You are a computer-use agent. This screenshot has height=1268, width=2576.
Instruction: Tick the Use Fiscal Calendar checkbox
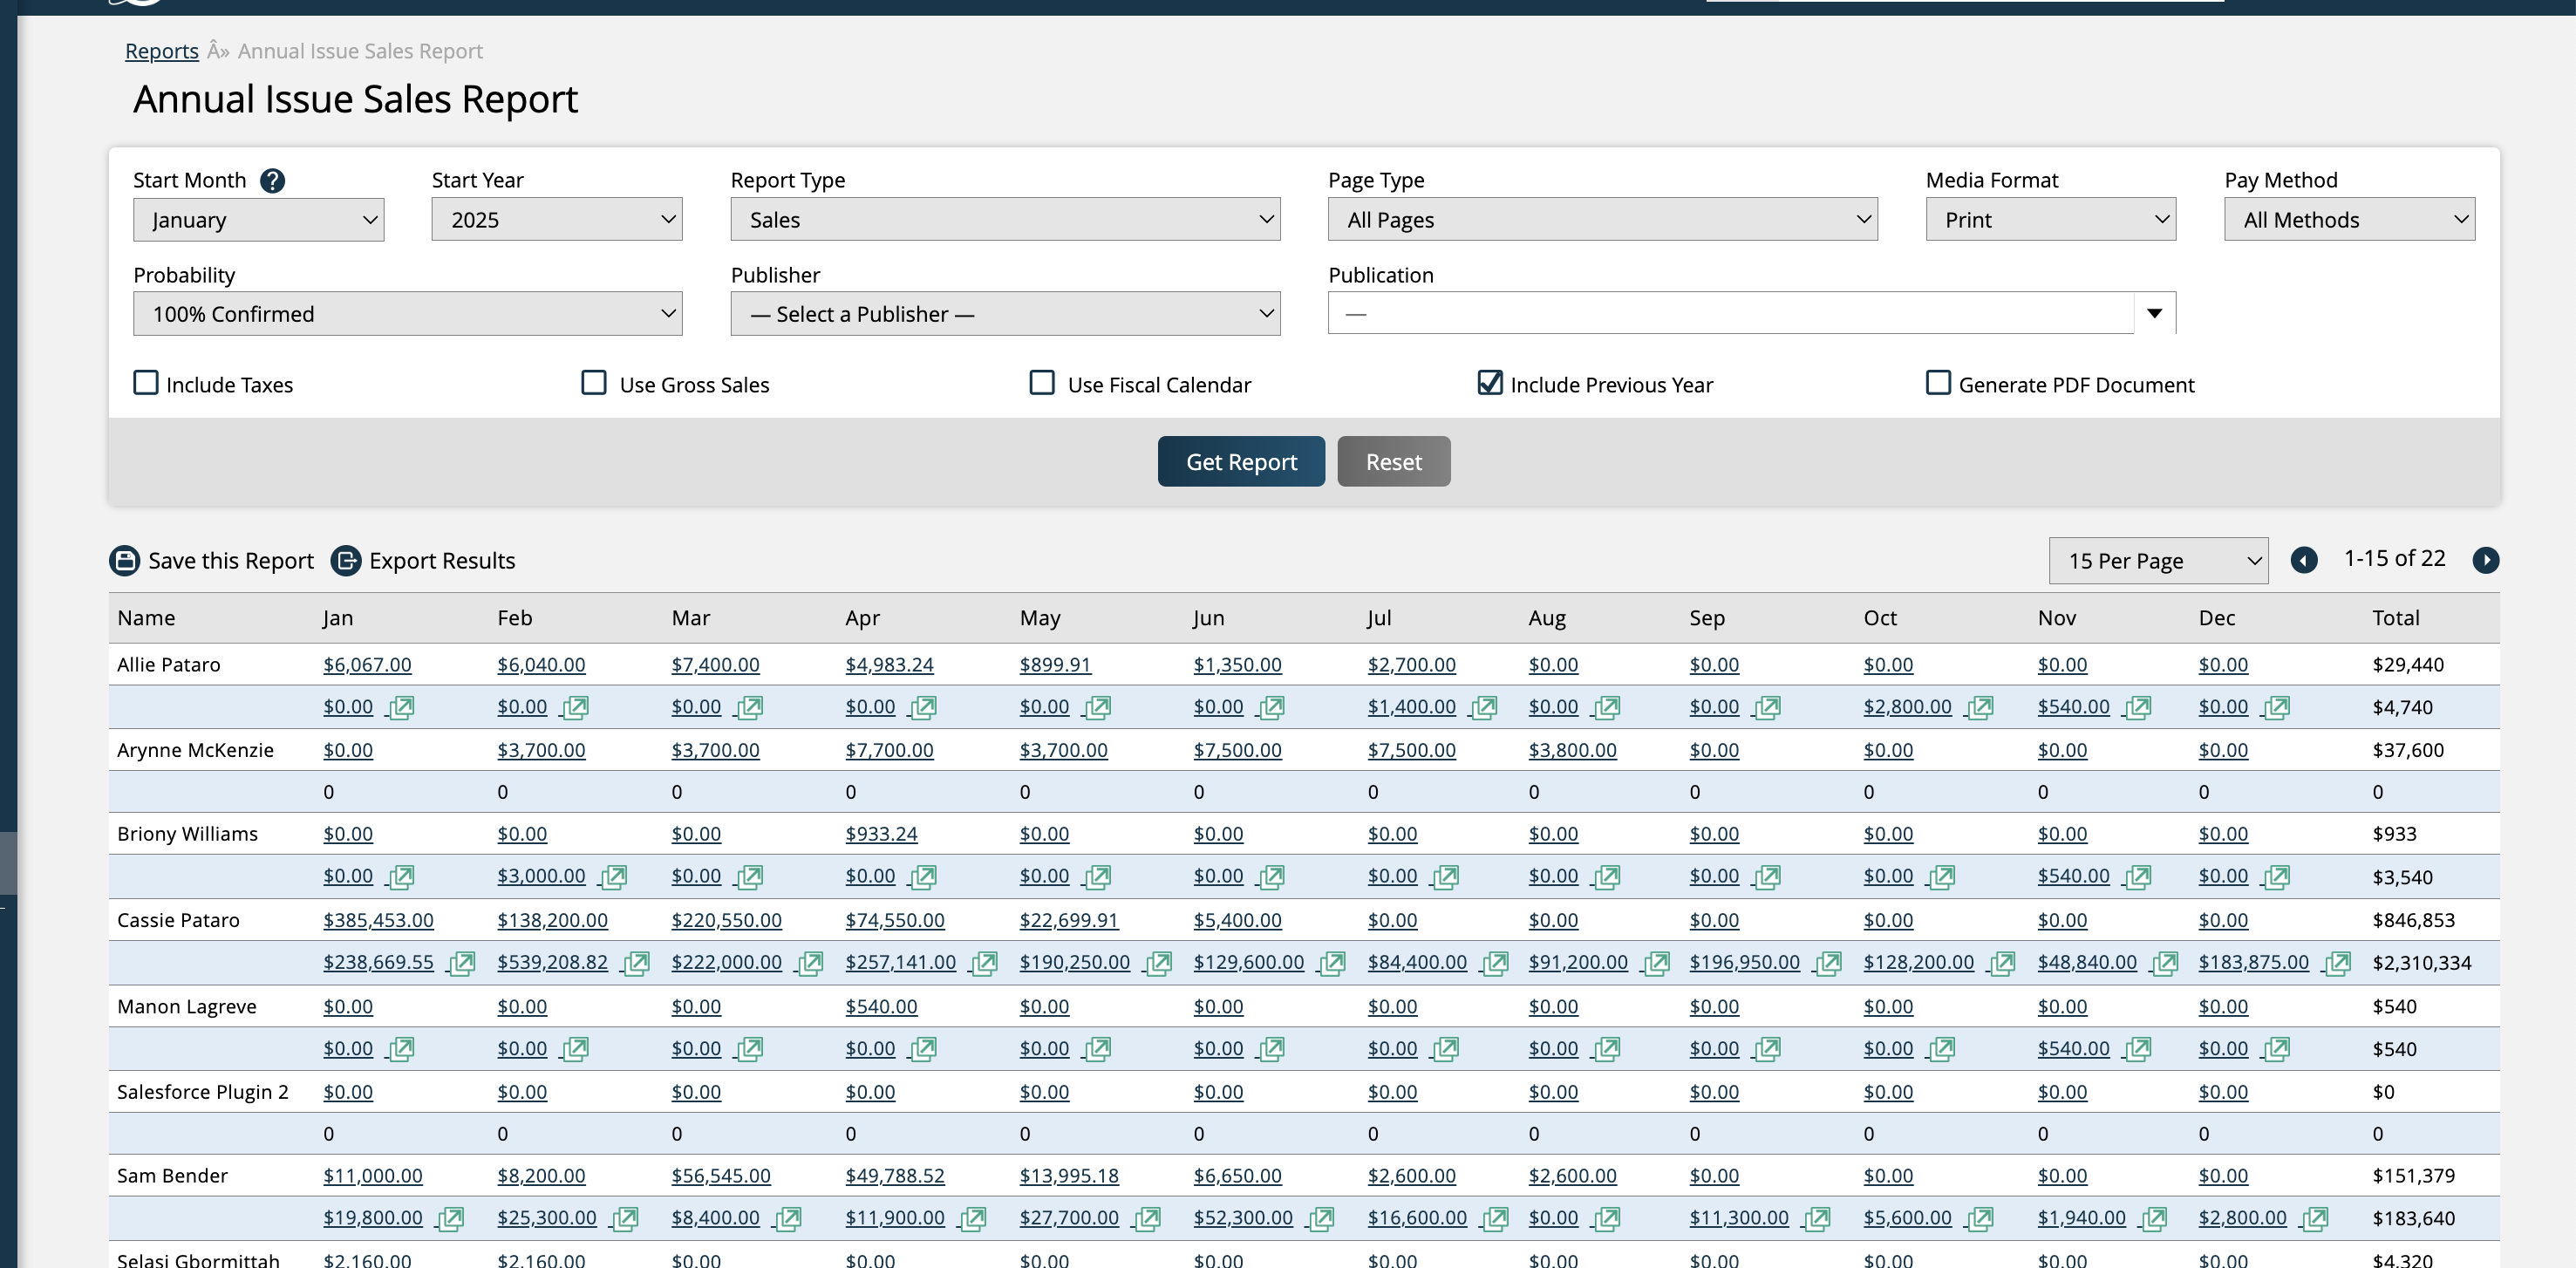point(1042,383)
